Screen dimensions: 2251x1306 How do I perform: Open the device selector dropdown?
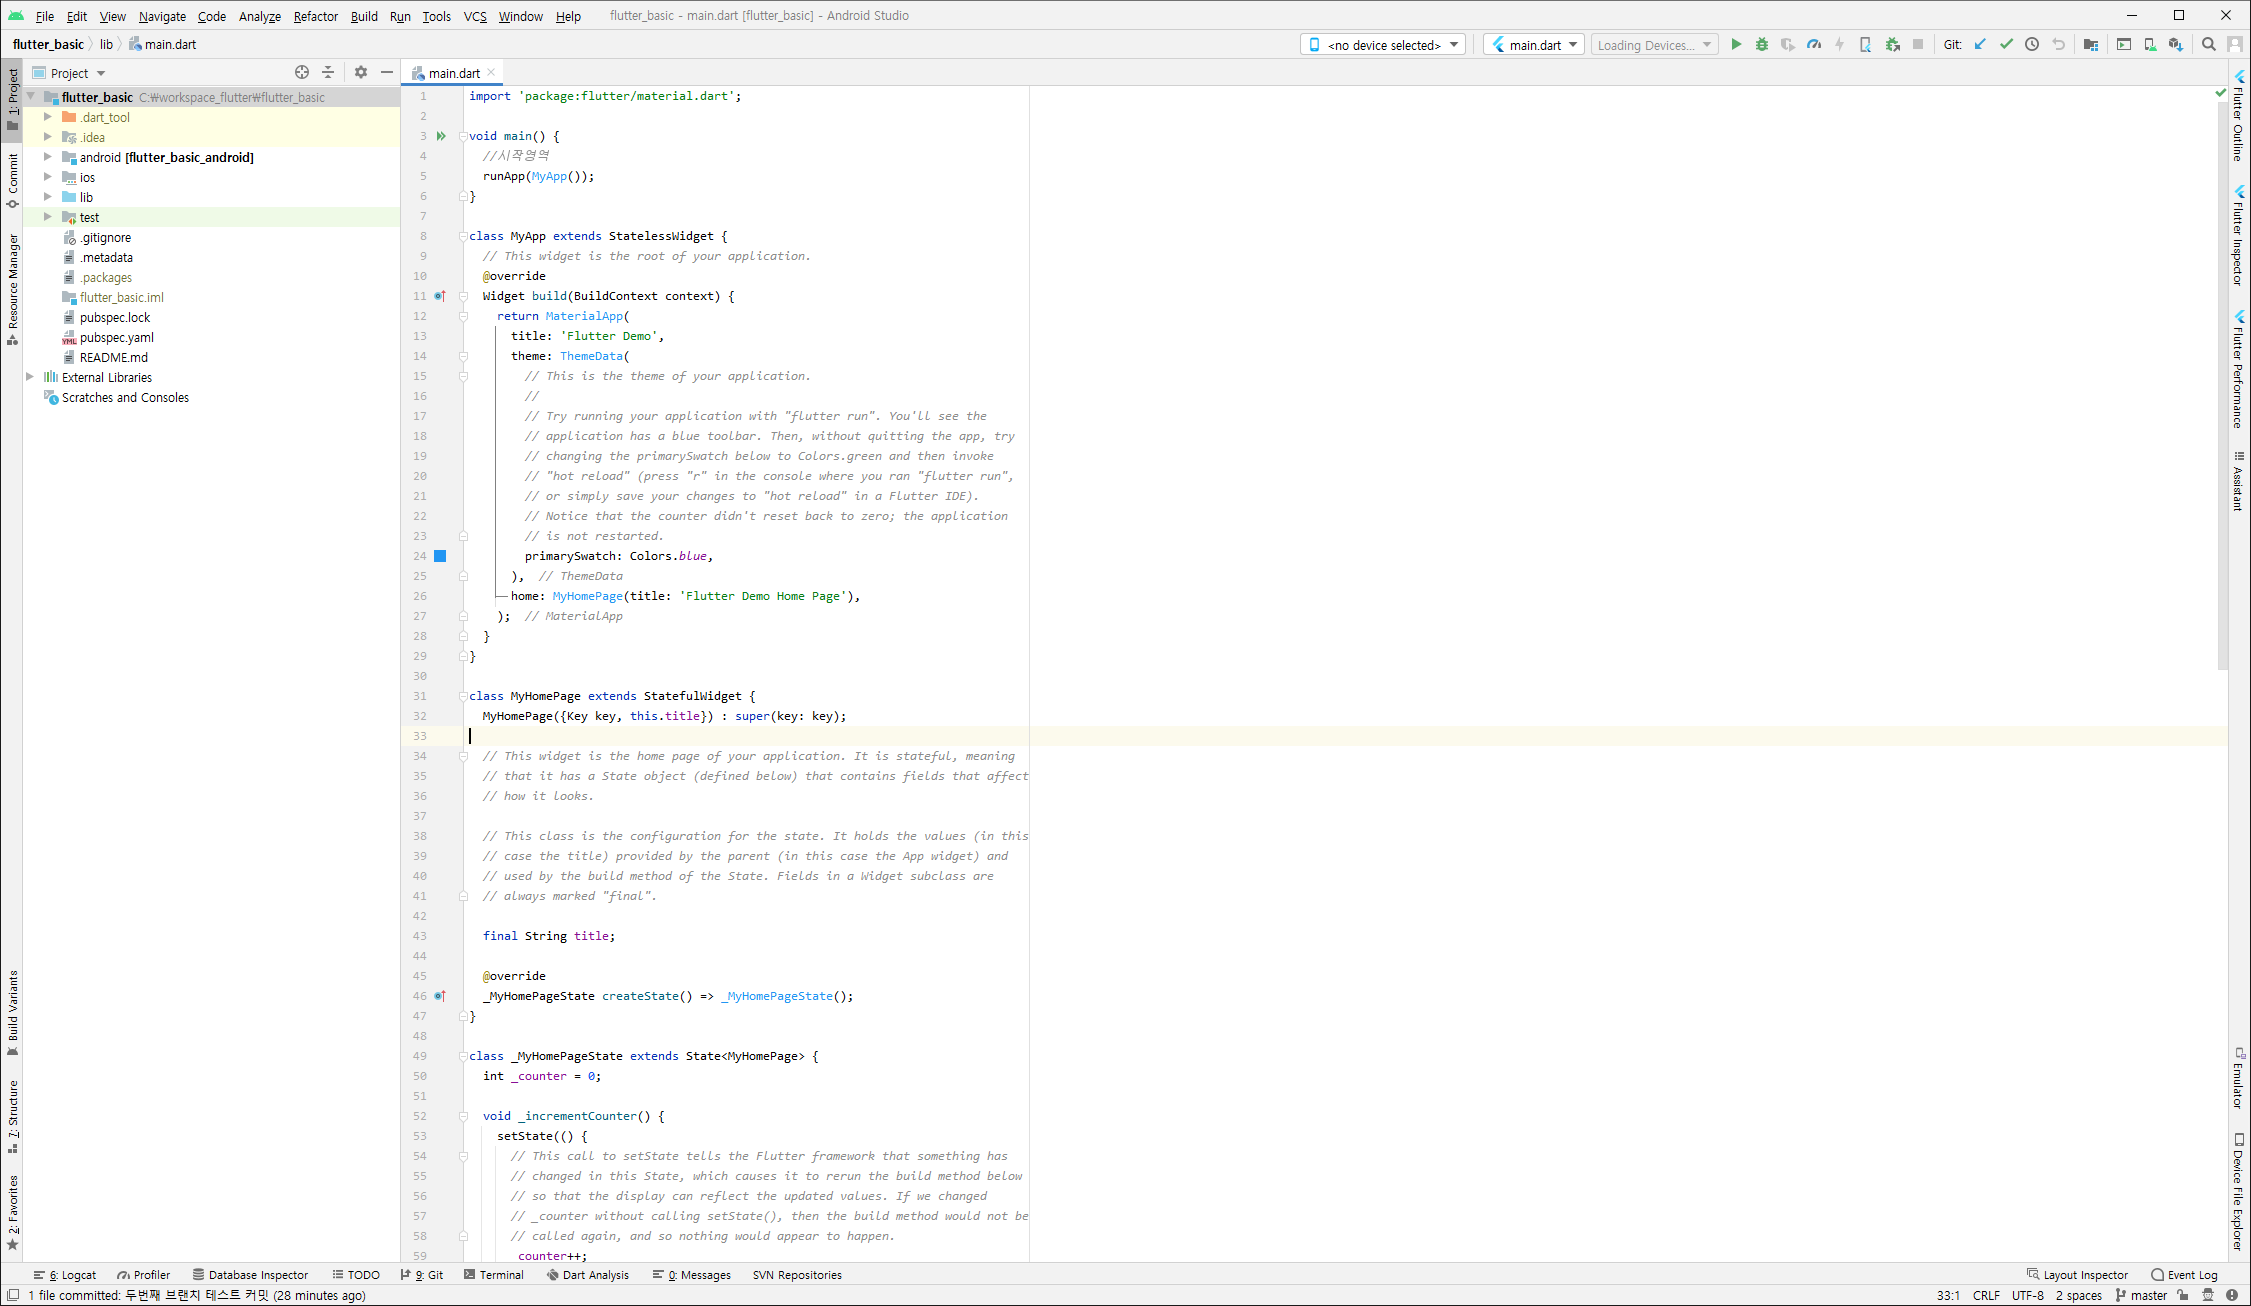pyautogui.click(x=1383, y=45)
